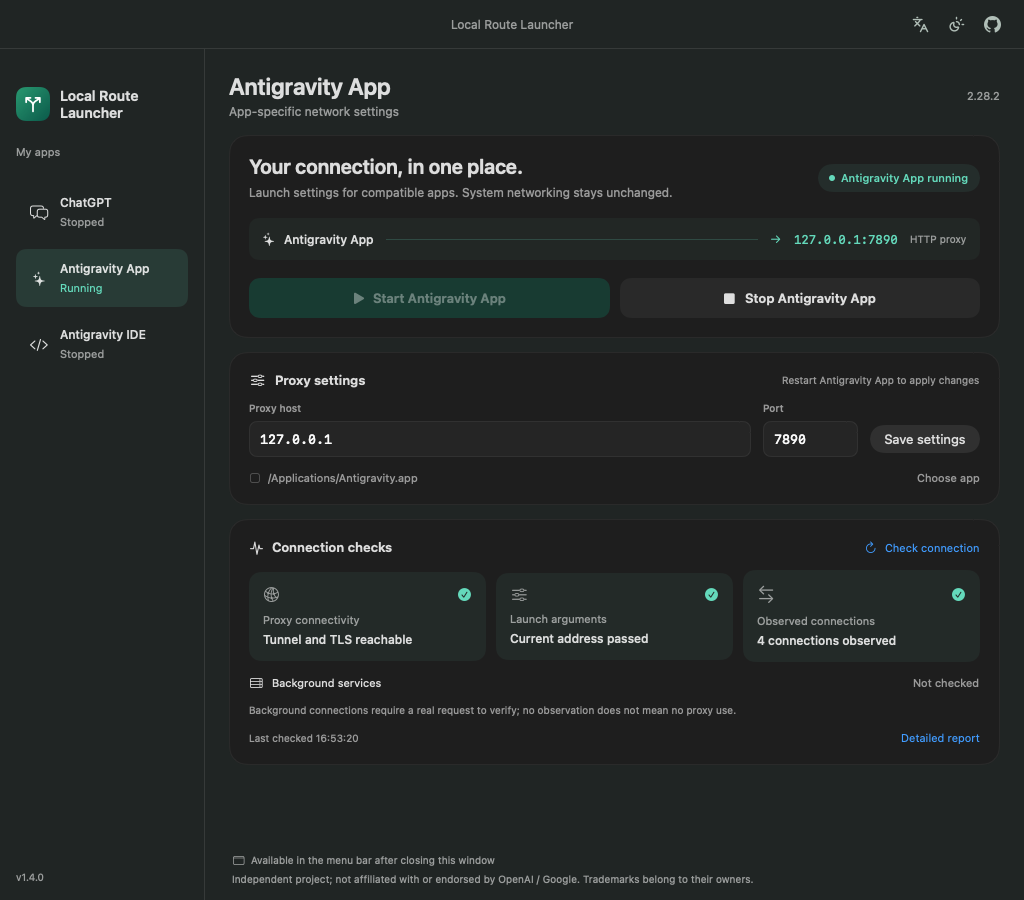Click Choose app
1024x900 pixels.
coord(948,478)
